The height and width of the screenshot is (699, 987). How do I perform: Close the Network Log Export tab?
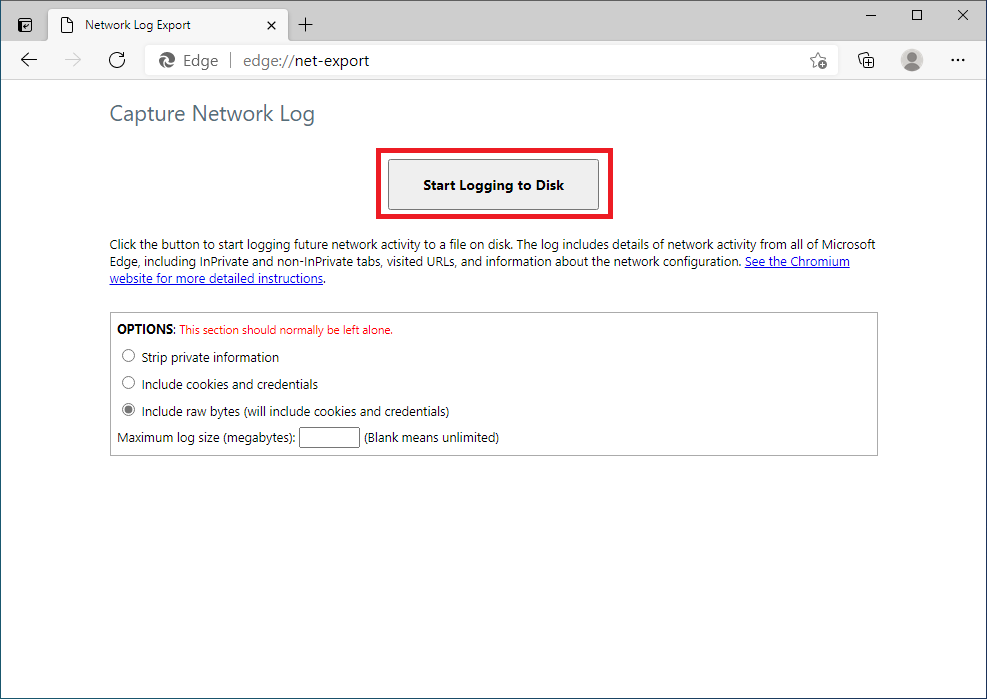pyautogui.click(x=269, y=25)
